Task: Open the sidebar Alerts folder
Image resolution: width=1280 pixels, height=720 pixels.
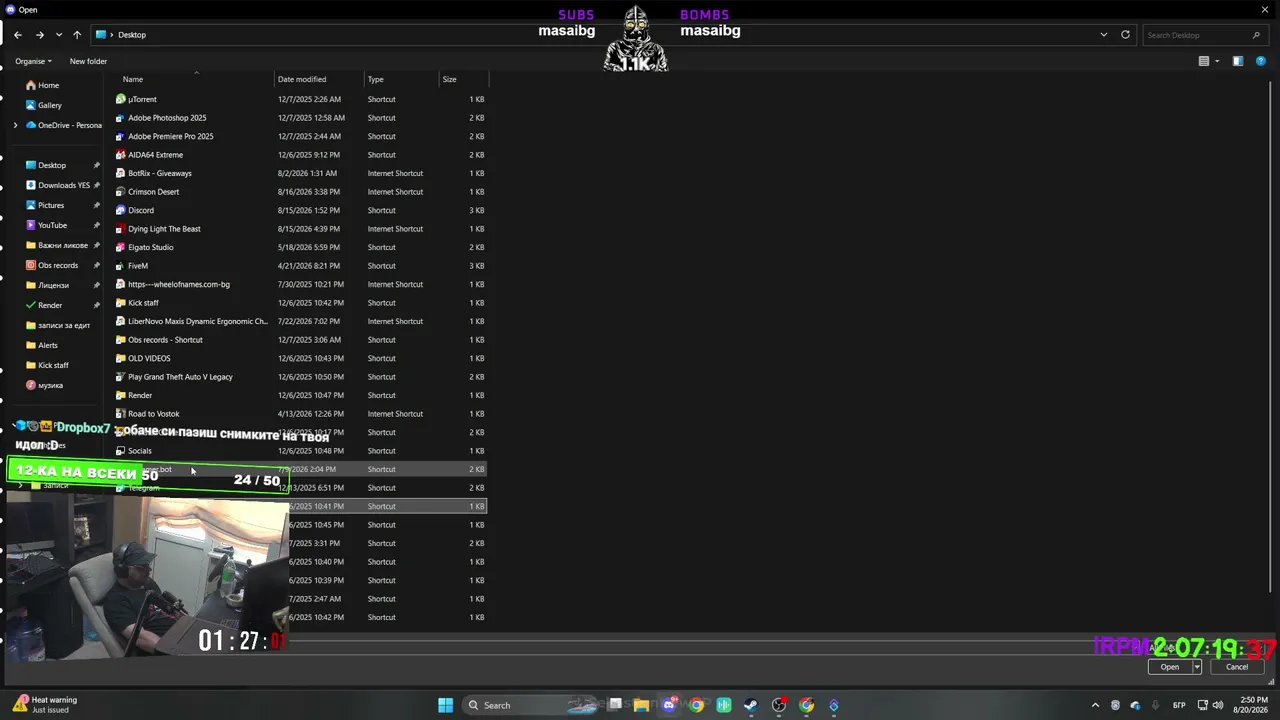Action: (x=48, y=345)
